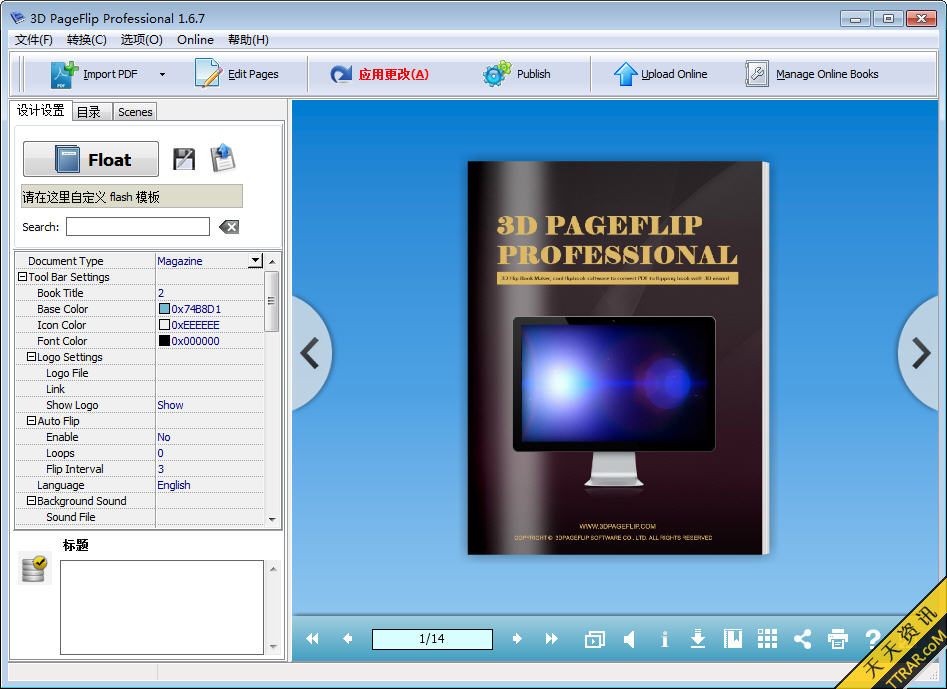Screen dimensions: 947x689
Task: Toggle the sound speaker icon
Action: [x=629, y=639]
